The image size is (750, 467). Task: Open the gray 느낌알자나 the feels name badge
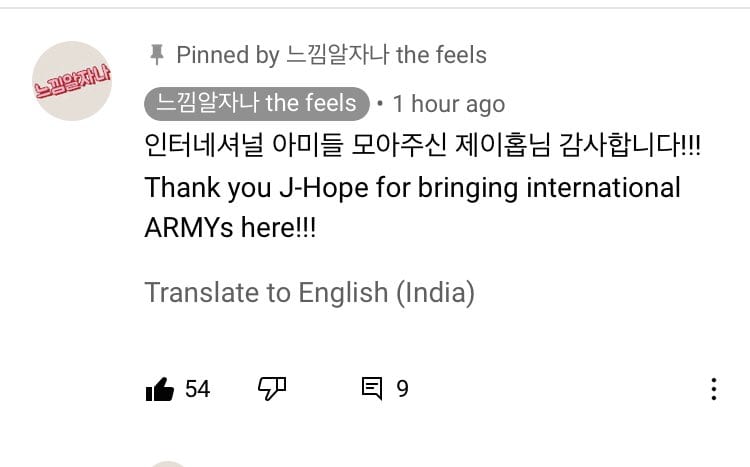tap(257, 103)
